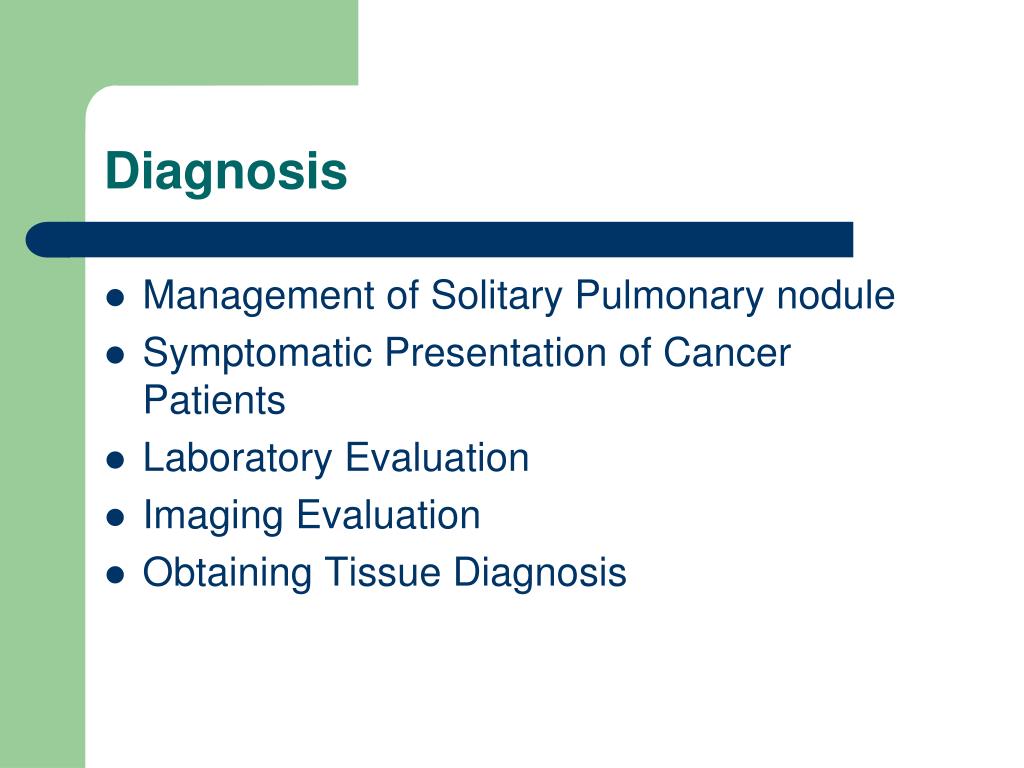Screen dimensions: 1024x768
Task: Click the bullet dot before Imaging Evaluation
Action: pos(115,518)
